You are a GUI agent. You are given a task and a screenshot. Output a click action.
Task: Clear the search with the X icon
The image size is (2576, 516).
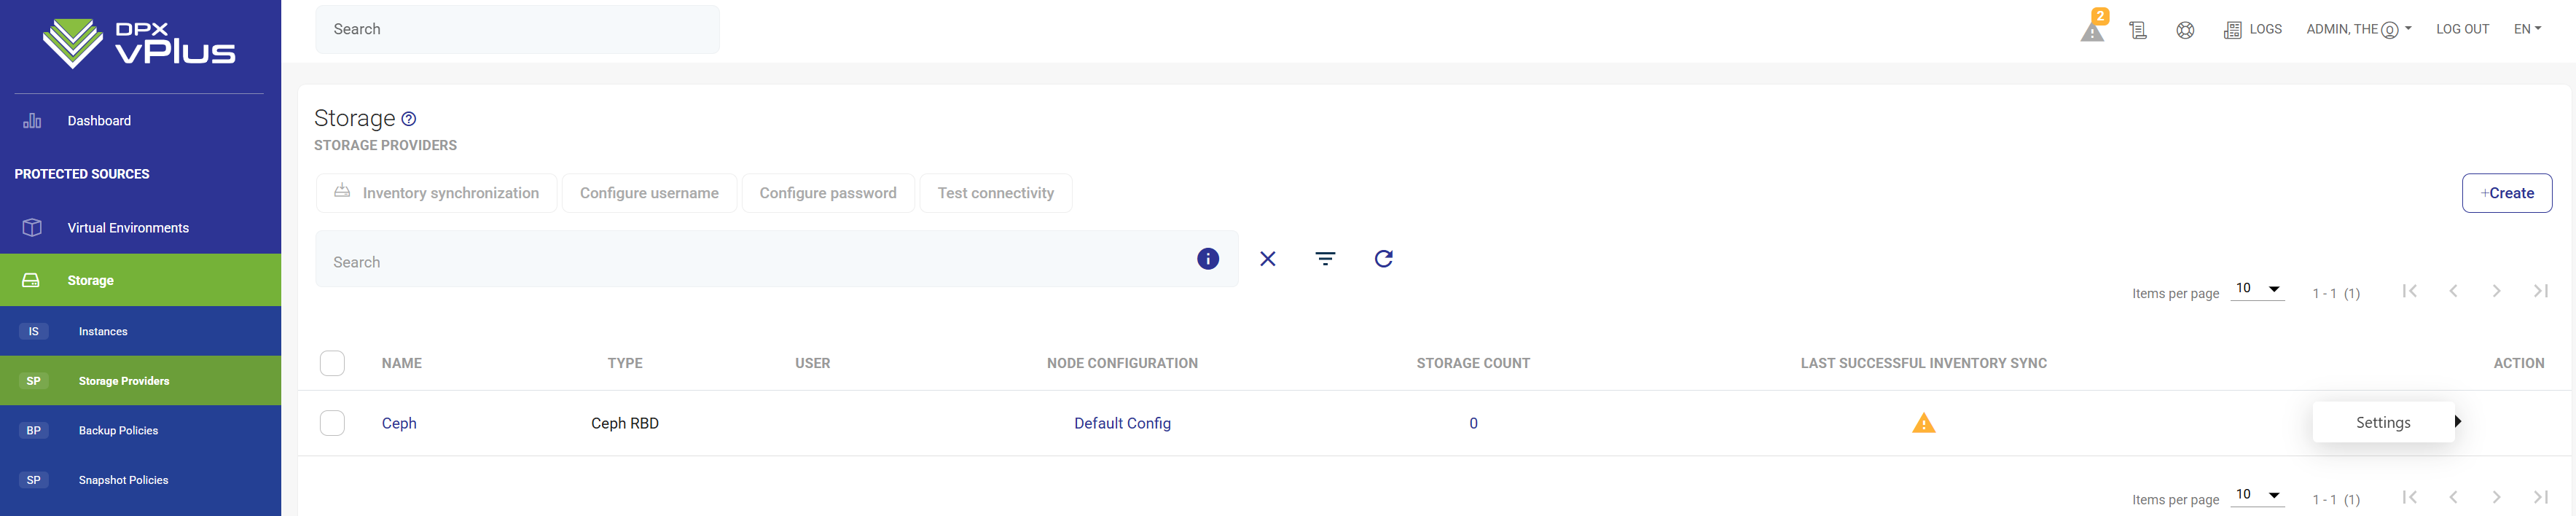click(x=1267, y=259)
